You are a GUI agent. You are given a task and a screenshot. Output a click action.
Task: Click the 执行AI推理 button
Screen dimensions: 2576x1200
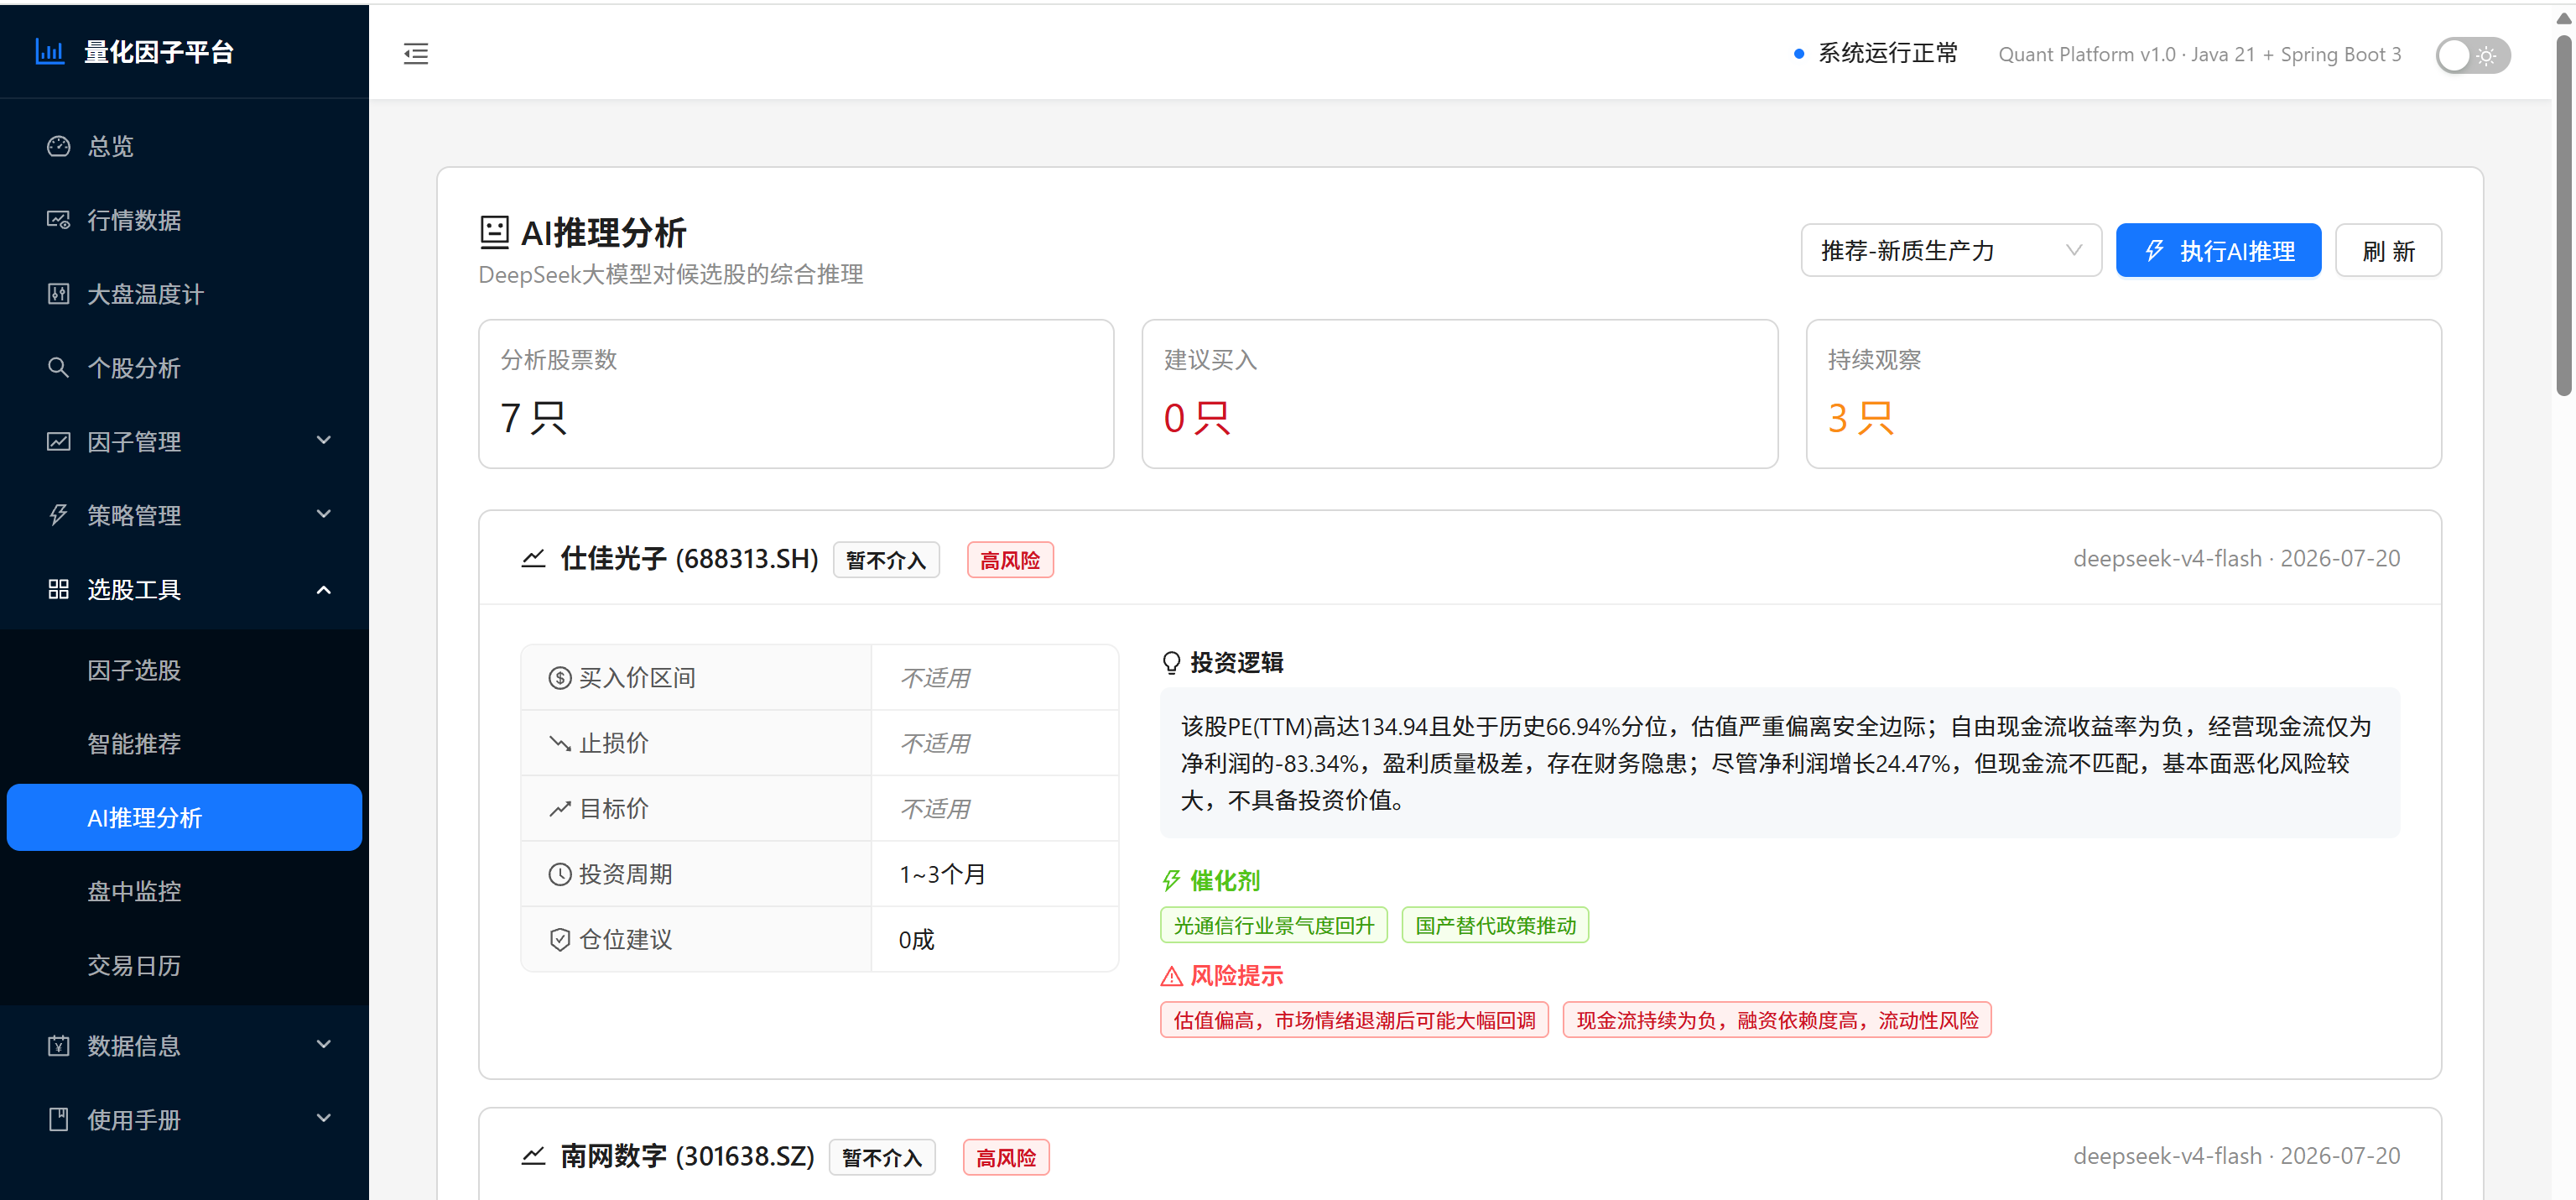(x=2218, y=250)
